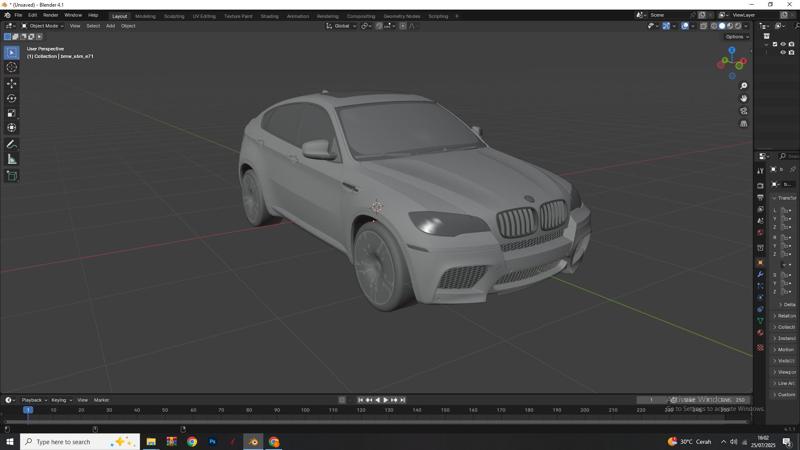The image size is (800, 450).
Task: Enable wireframe viewport shading
Action: click(x=714, y=26)
